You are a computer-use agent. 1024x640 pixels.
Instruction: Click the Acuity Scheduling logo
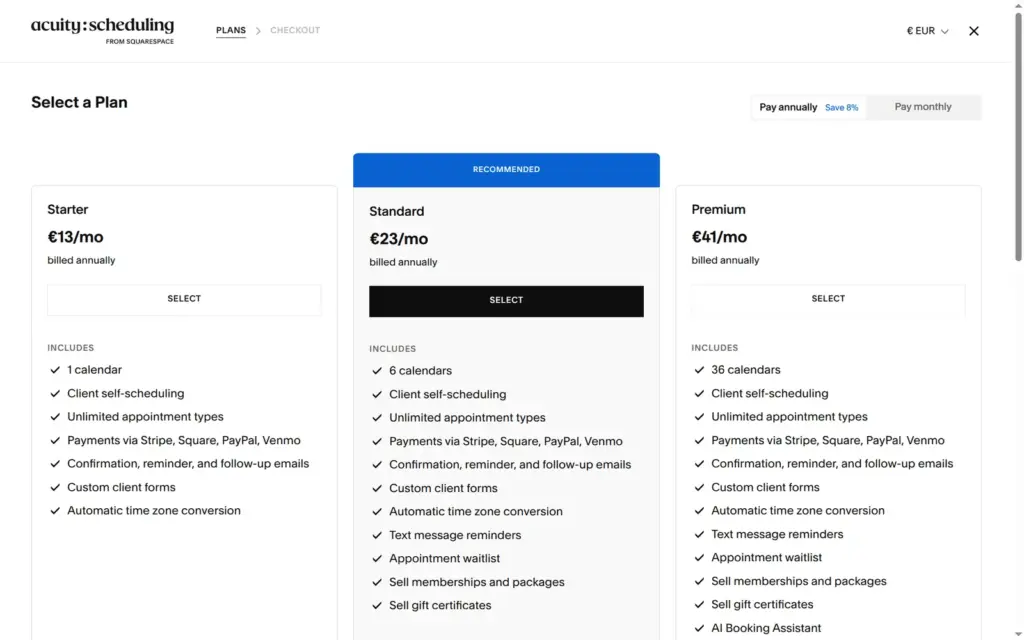click(103, 31)
